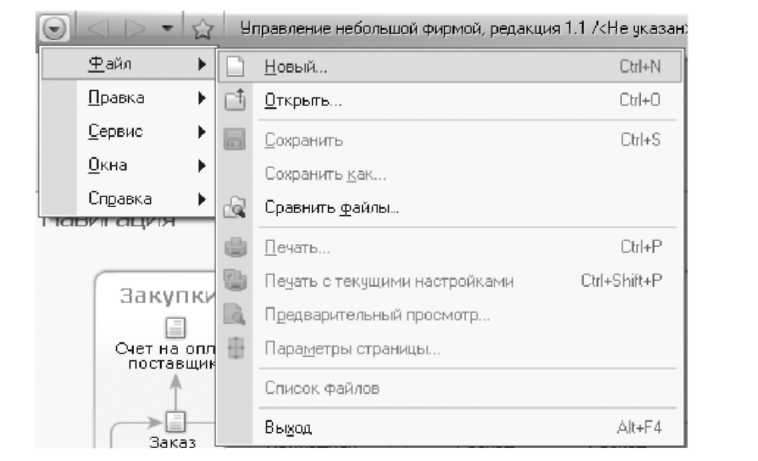
Task: Expand the Сервис submenu arrow
Action: [x=202, y=132]
